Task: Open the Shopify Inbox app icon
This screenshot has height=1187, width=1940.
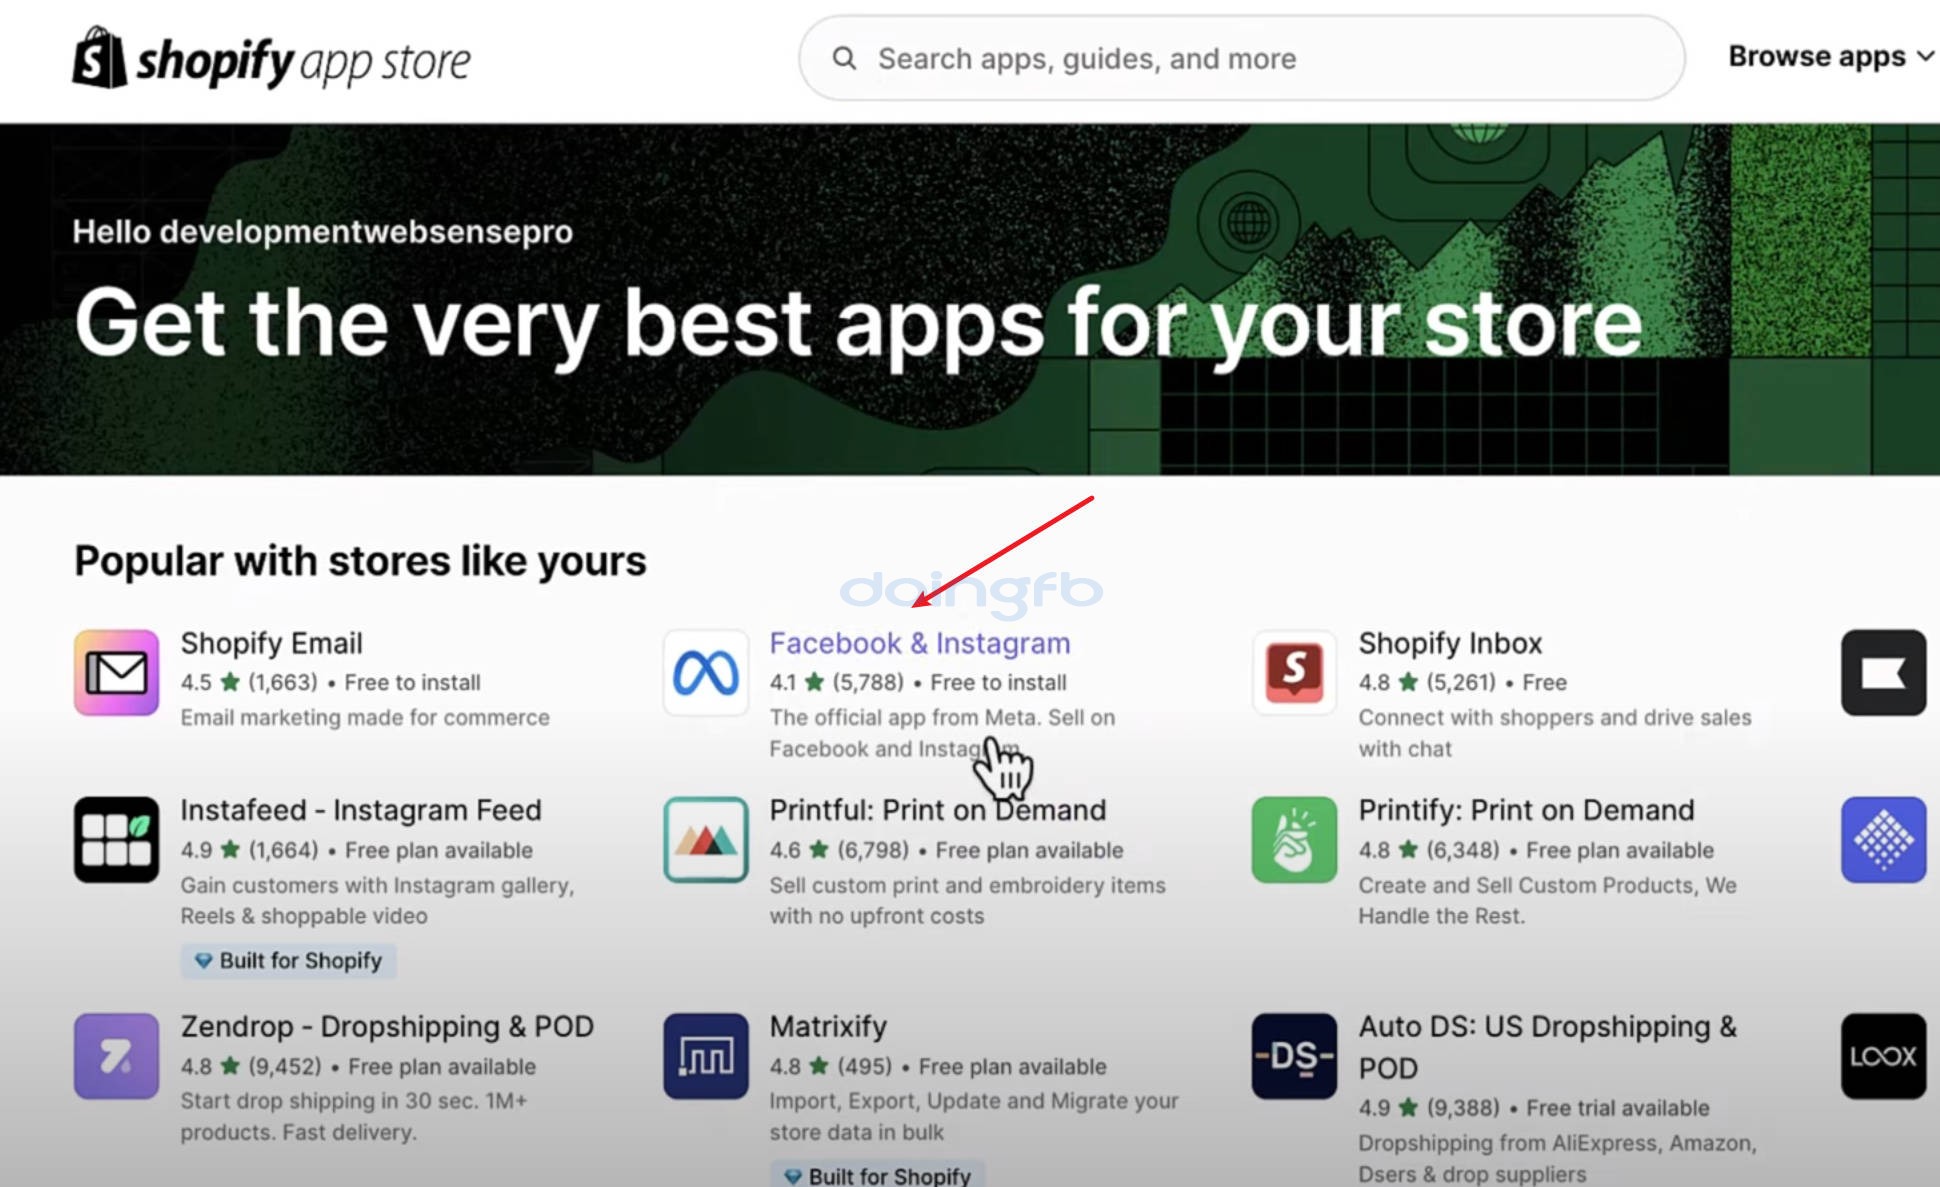Action: [1294, 672]
